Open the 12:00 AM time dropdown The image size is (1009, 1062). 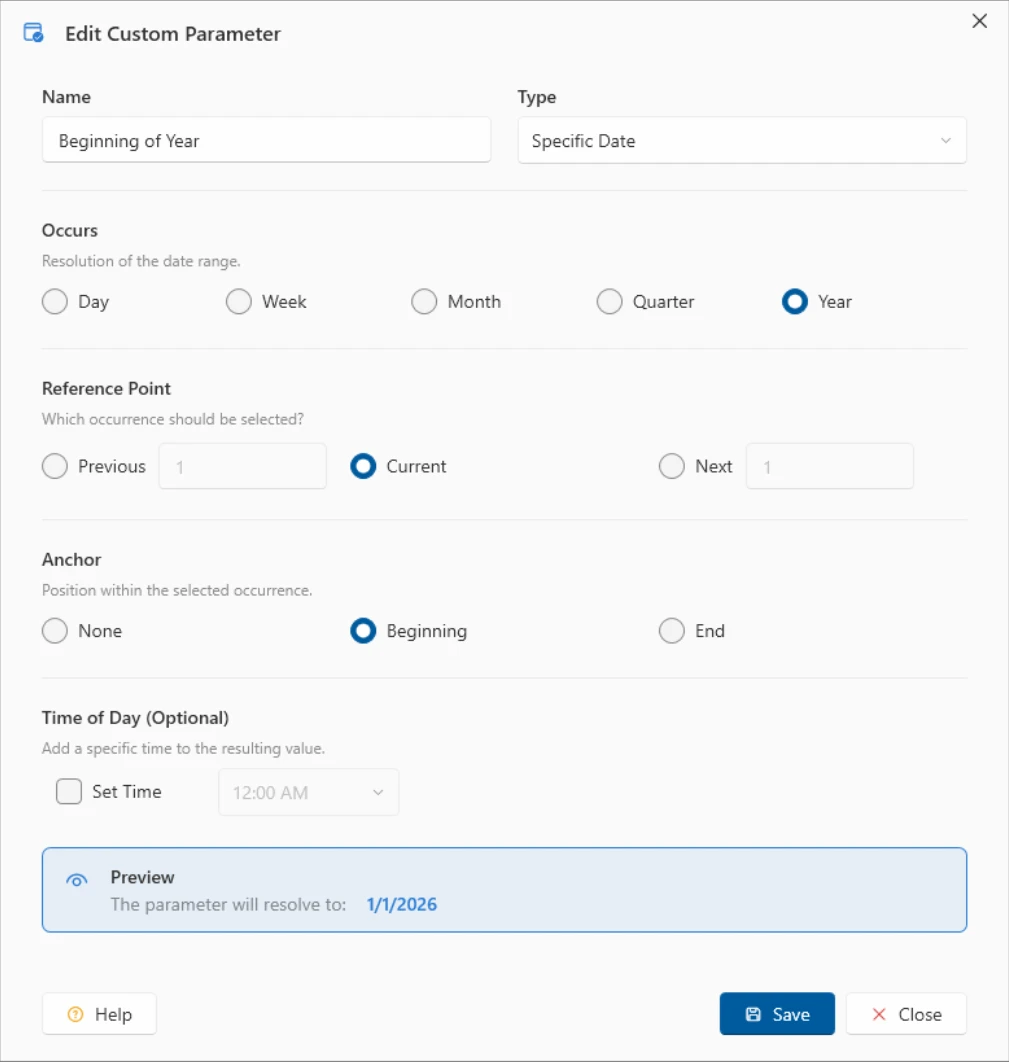309,792
